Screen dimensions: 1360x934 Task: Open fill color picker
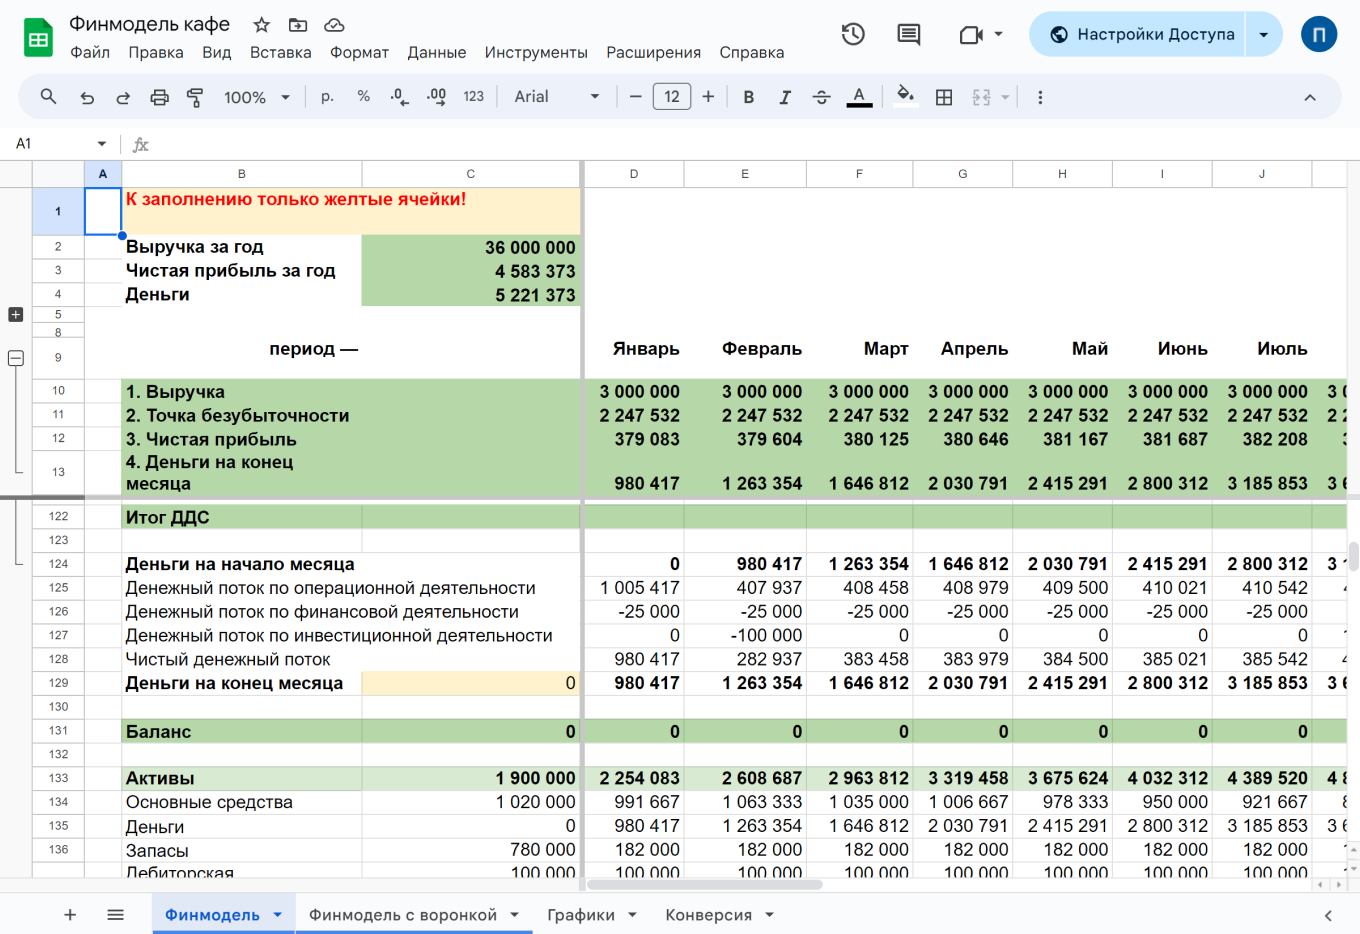click(x=905, y=97)
